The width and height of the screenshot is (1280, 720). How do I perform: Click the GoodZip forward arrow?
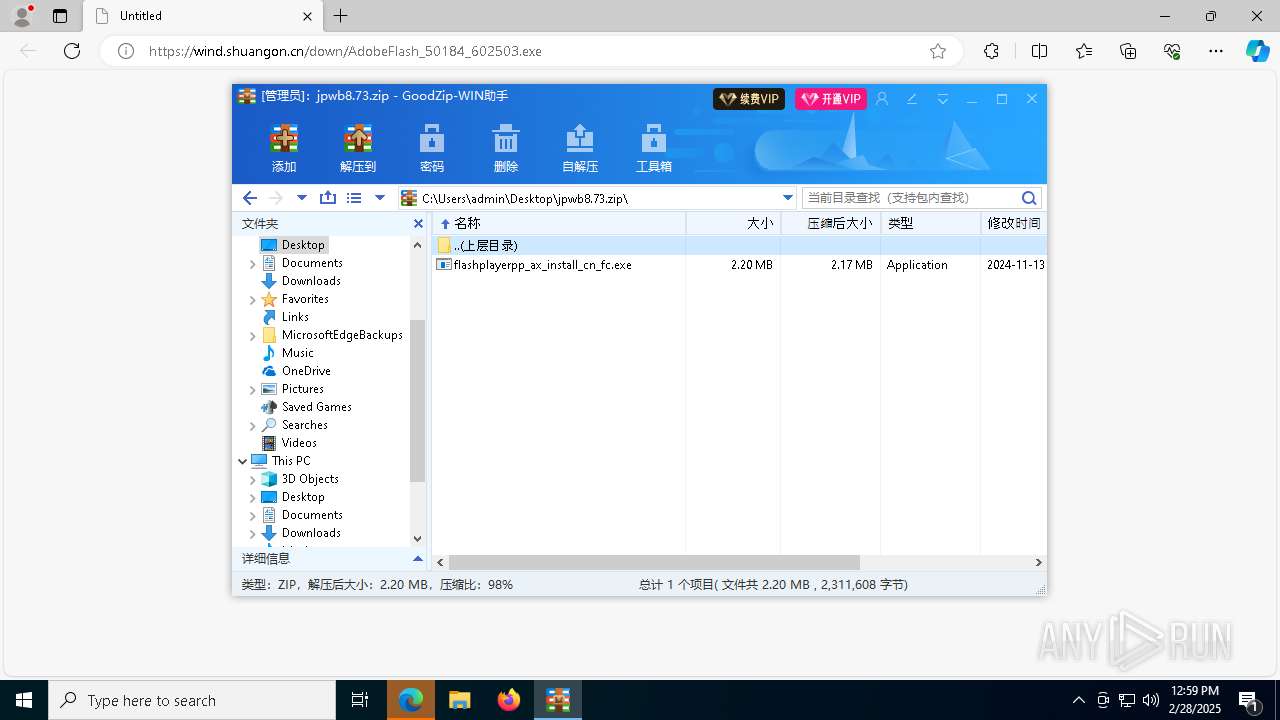point(276,198)
